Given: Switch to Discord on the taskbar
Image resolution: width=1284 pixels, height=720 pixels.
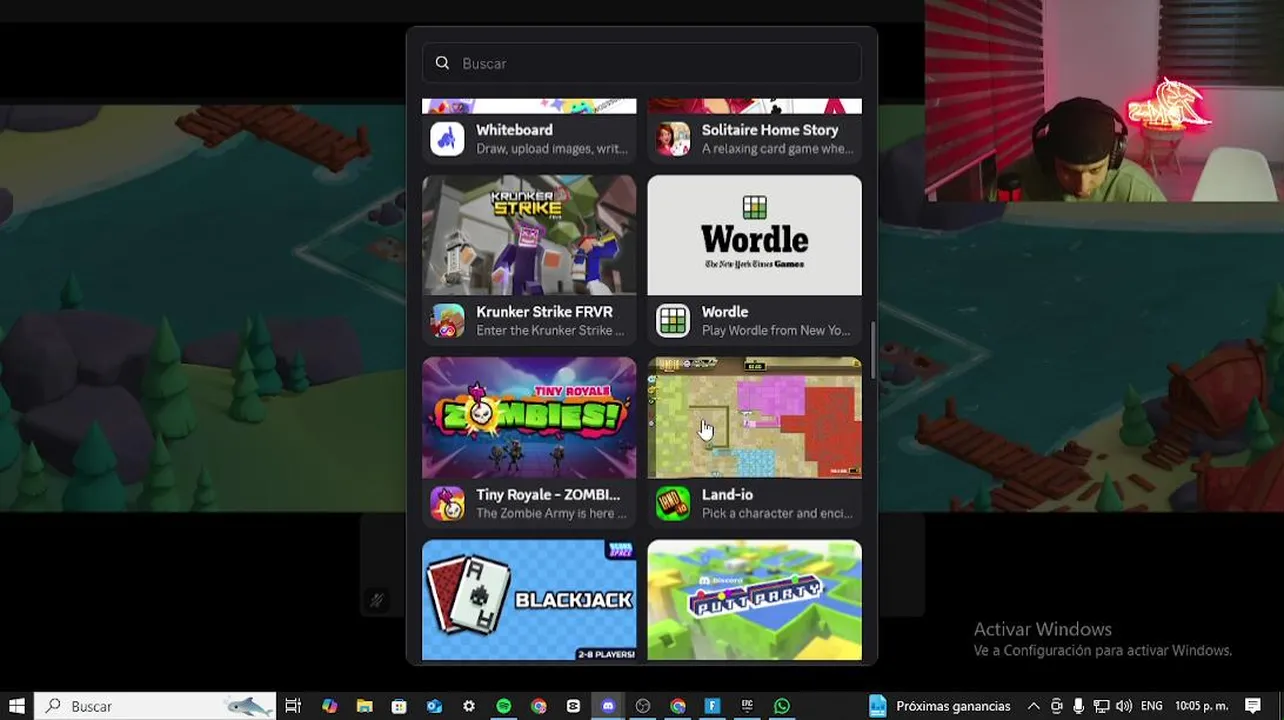Looking at the screenshot, I should 608,706.
